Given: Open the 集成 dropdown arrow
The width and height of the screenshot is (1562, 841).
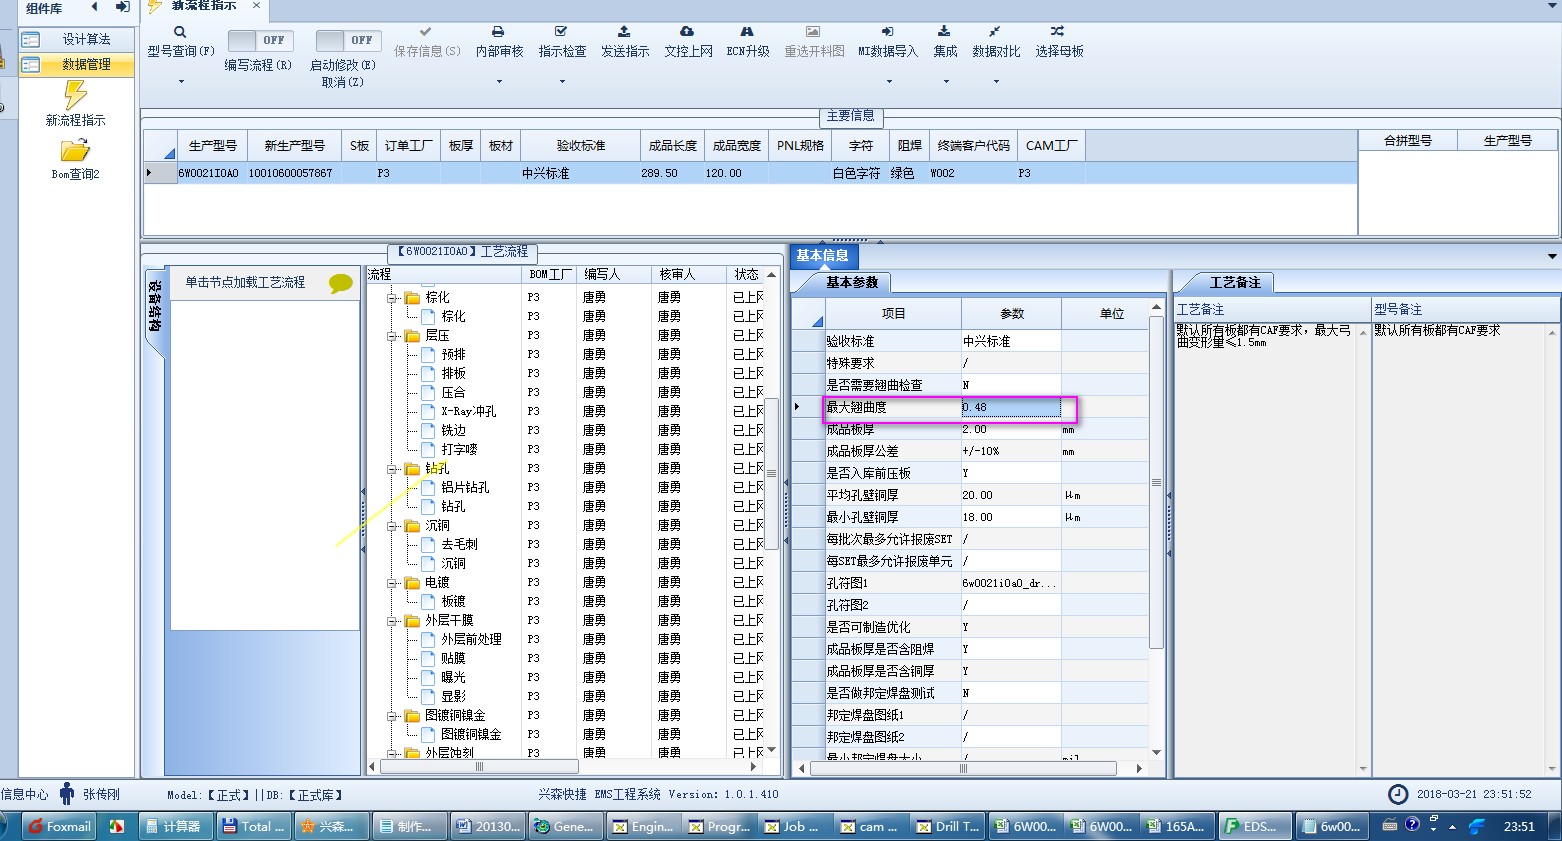Looking at the screenshot, I should point(945,81).
